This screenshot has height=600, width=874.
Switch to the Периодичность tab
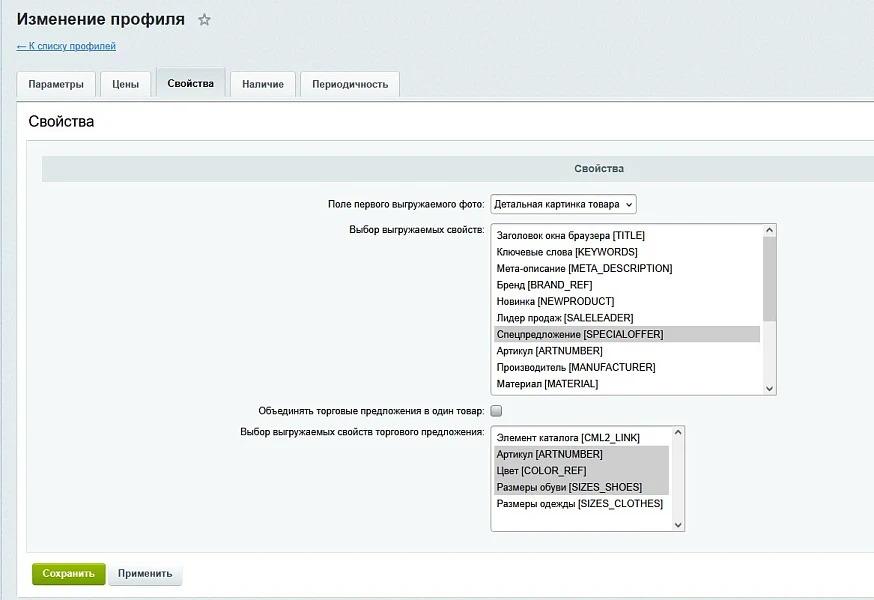(350, 84)
